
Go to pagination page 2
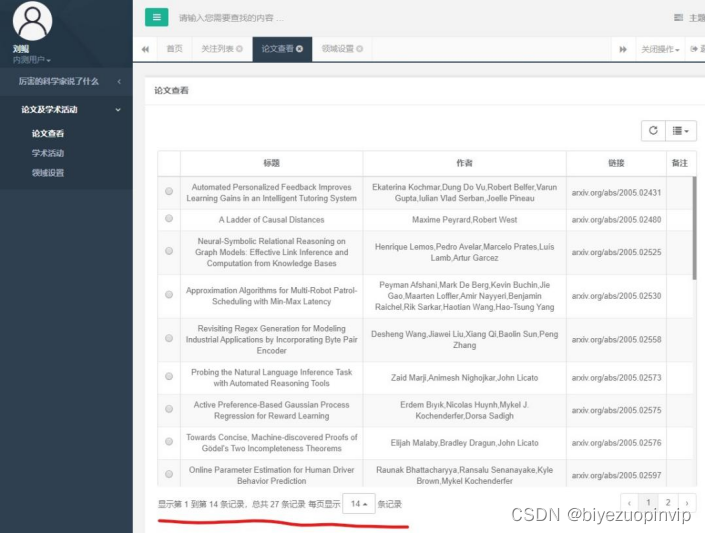pyautogui.click(x=668, y=502)
